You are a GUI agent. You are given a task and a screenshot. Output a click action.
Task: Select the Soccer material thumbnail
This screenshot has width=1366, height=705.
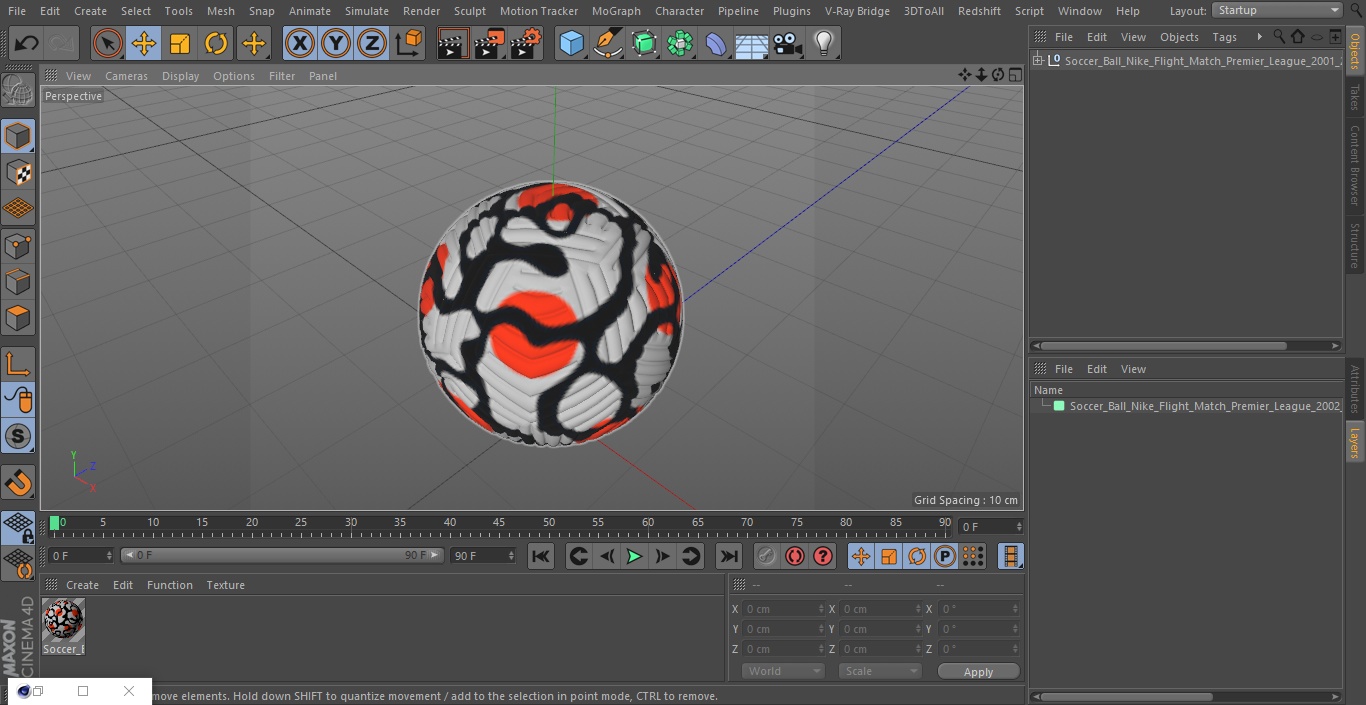coord(63,620)
